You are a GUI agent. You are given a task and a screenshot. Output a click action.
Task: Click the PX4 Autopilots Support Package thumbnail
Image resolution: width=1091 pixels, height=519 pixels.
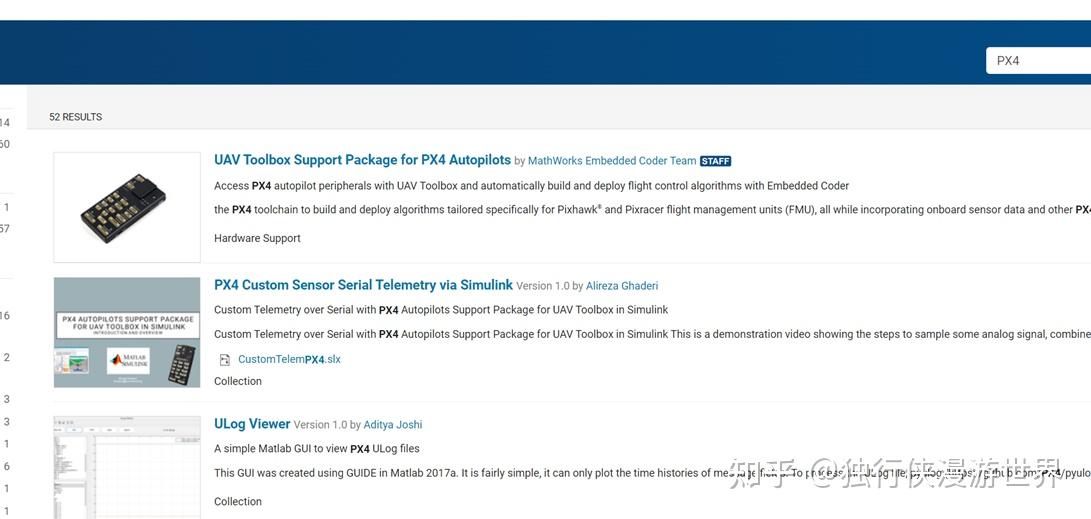click(x=127, y=332)
